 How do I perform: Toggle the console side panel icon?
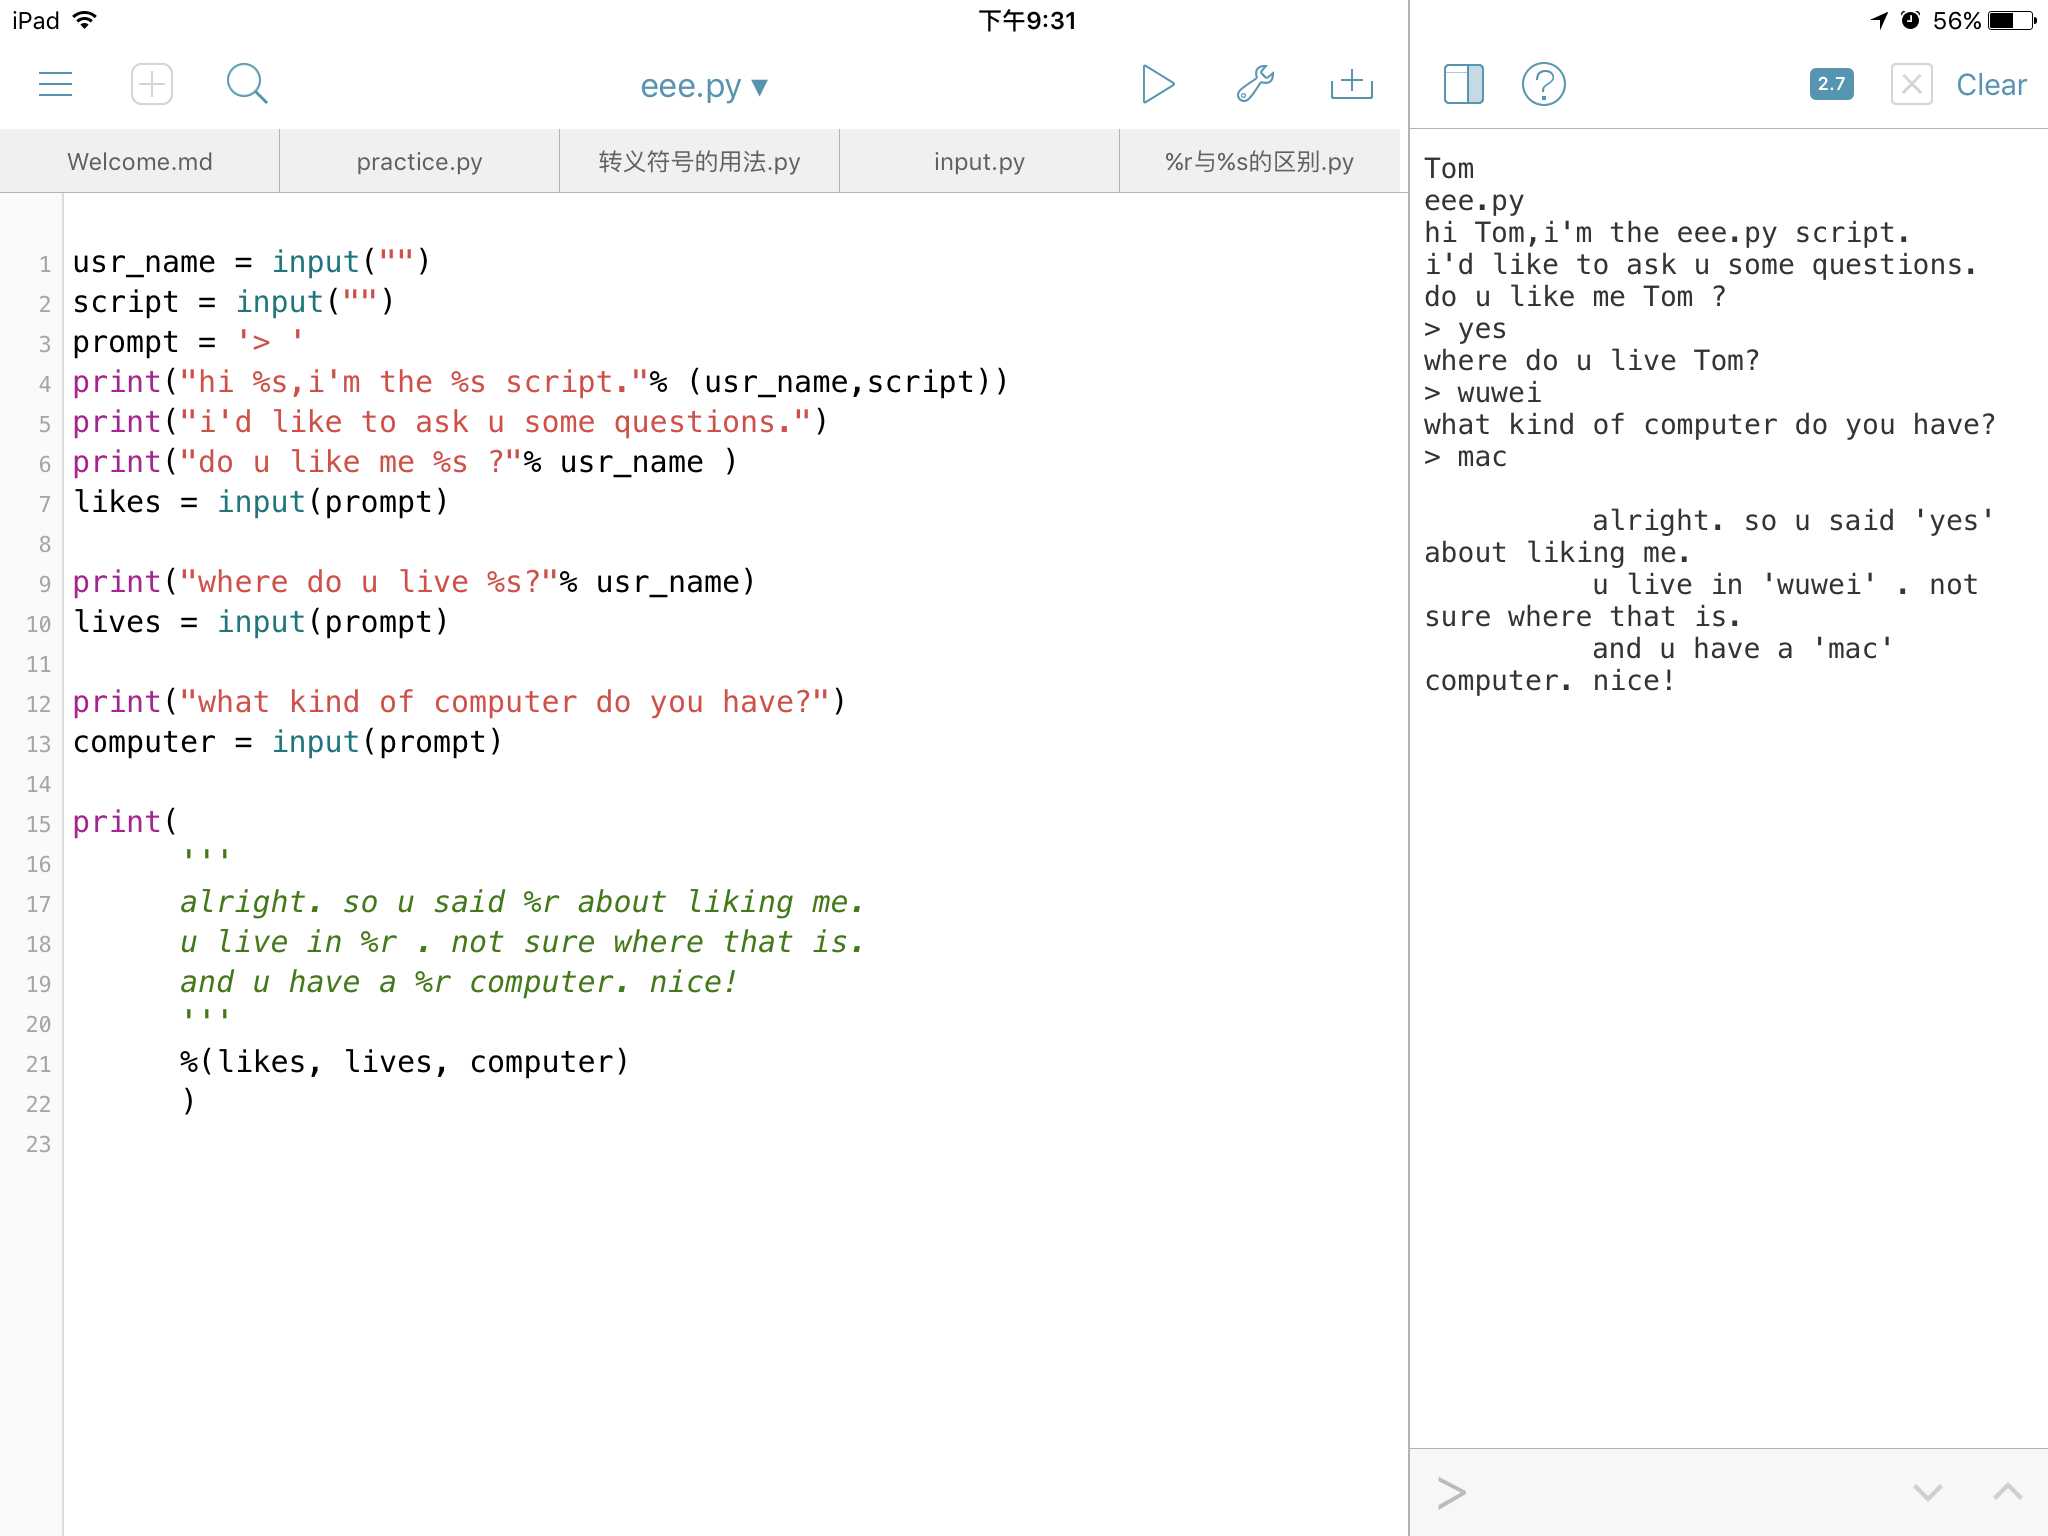(1464, 84)
